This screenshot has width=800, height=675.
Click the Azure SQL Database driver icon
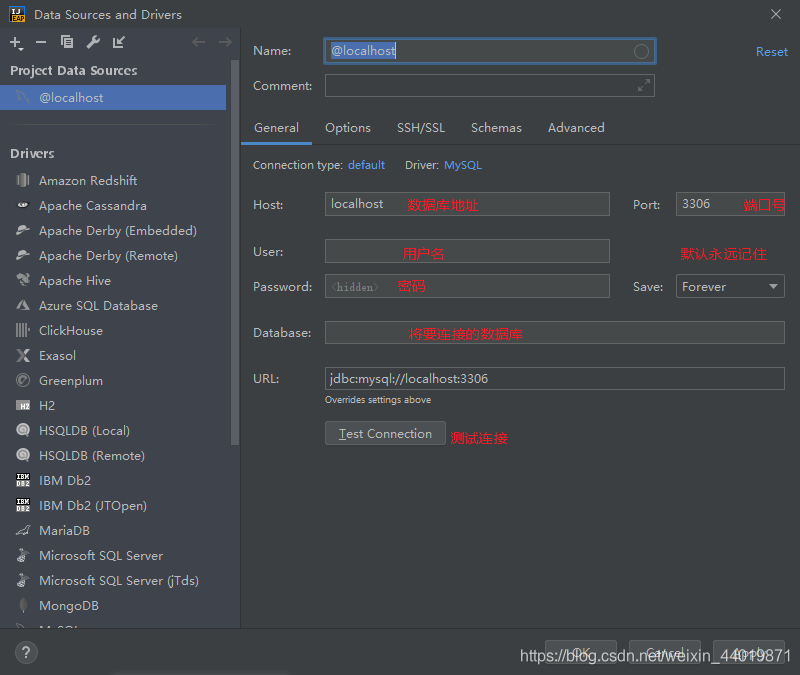23,305
